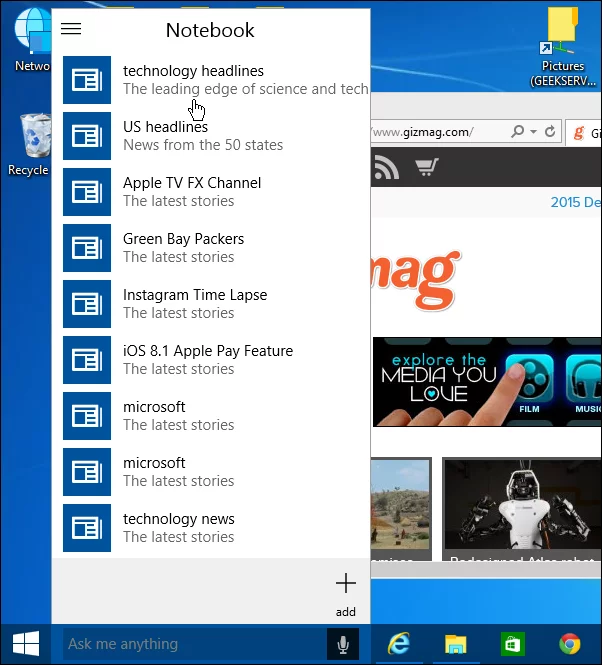Launch Google Chrome from the taskbar
The width and height of the screenshot is (602, 665).
[x=570, y=645]
